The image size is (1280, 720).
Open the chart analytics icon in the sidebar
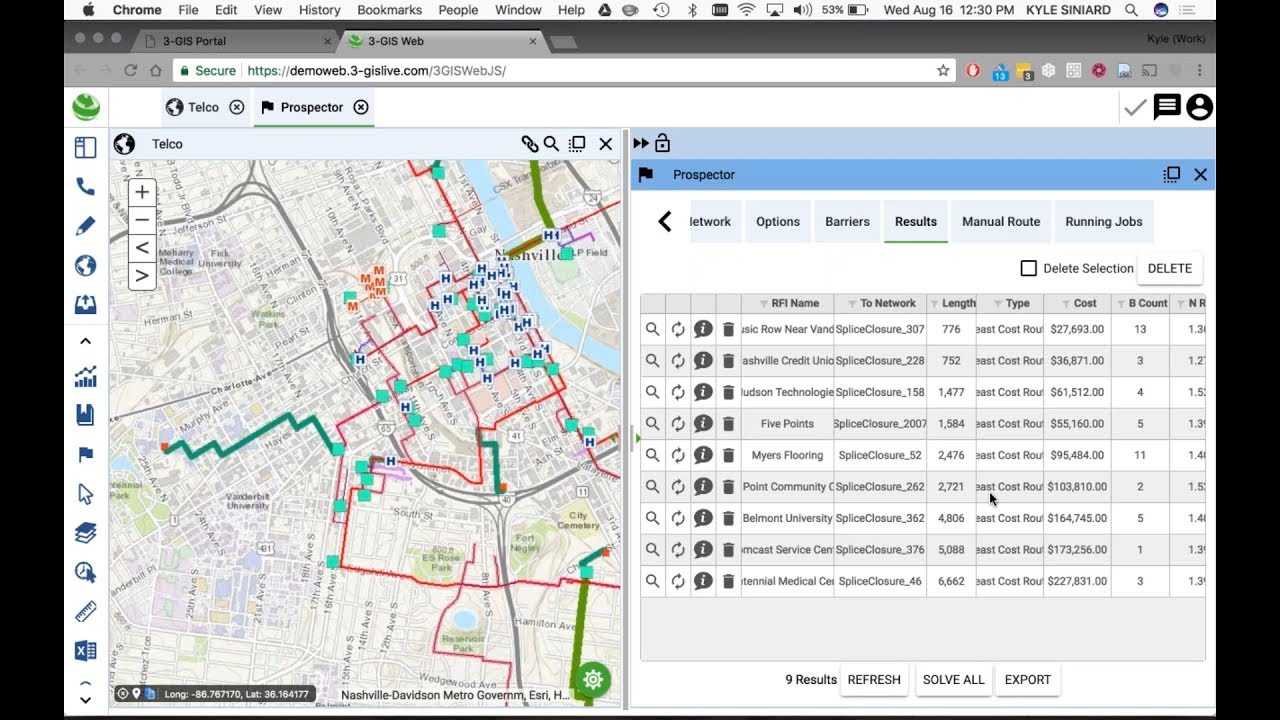click(x=85, y=377)
